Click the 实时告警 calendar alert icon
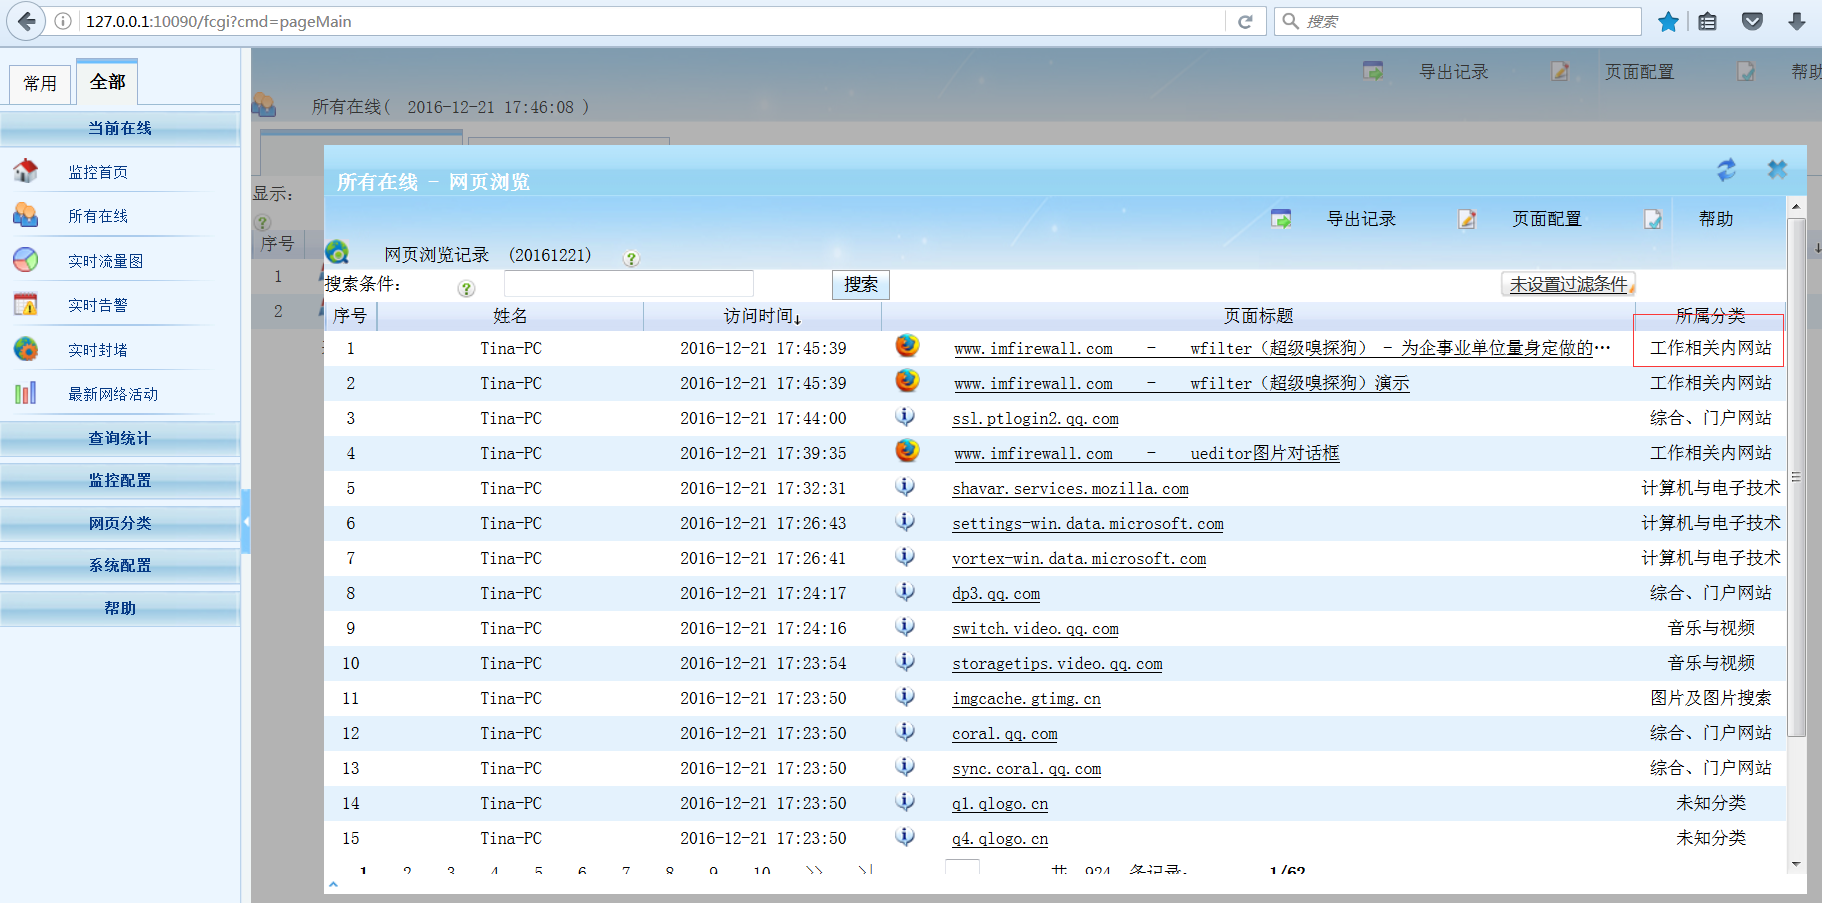The height and width of the screenshot is (903, 1822). (26, 304)
